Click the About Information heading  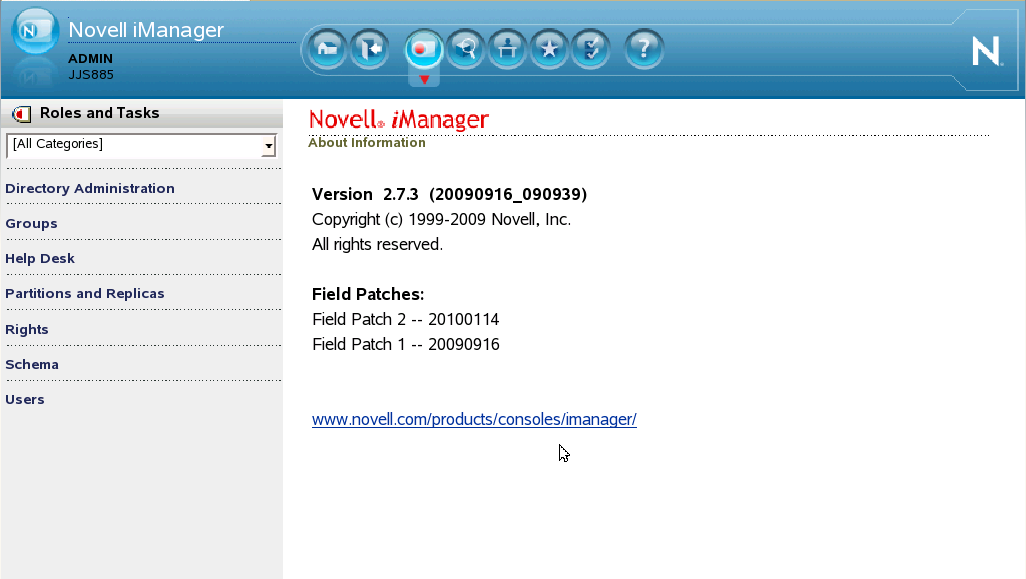pos(367,143)
